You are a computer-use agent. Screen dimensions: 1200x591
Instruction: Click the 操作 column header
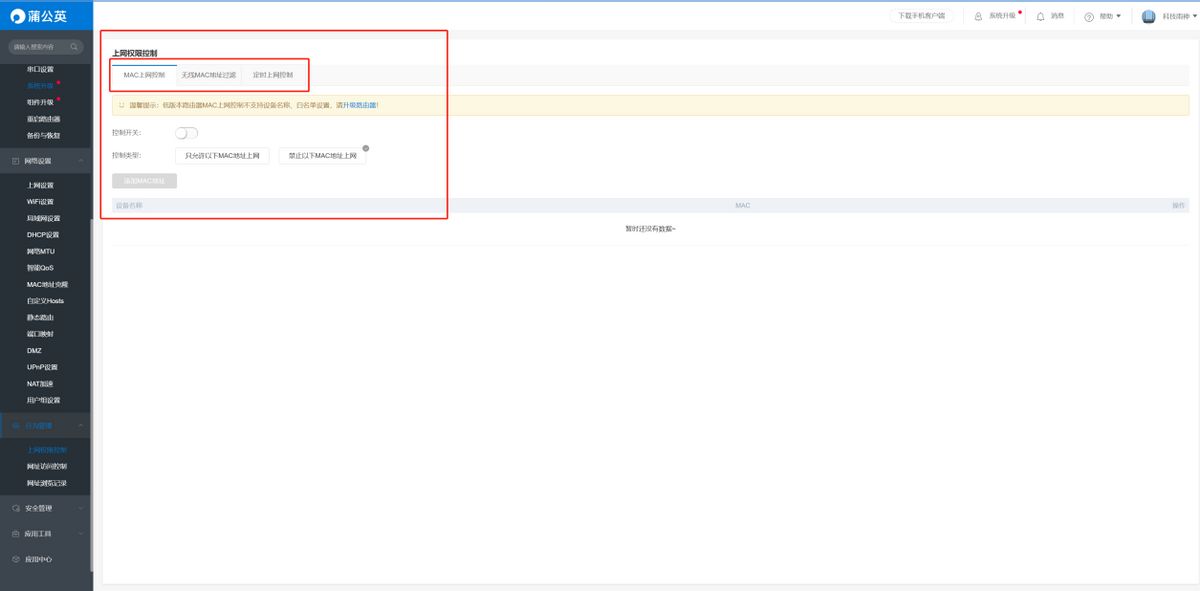coord(1178,205)
